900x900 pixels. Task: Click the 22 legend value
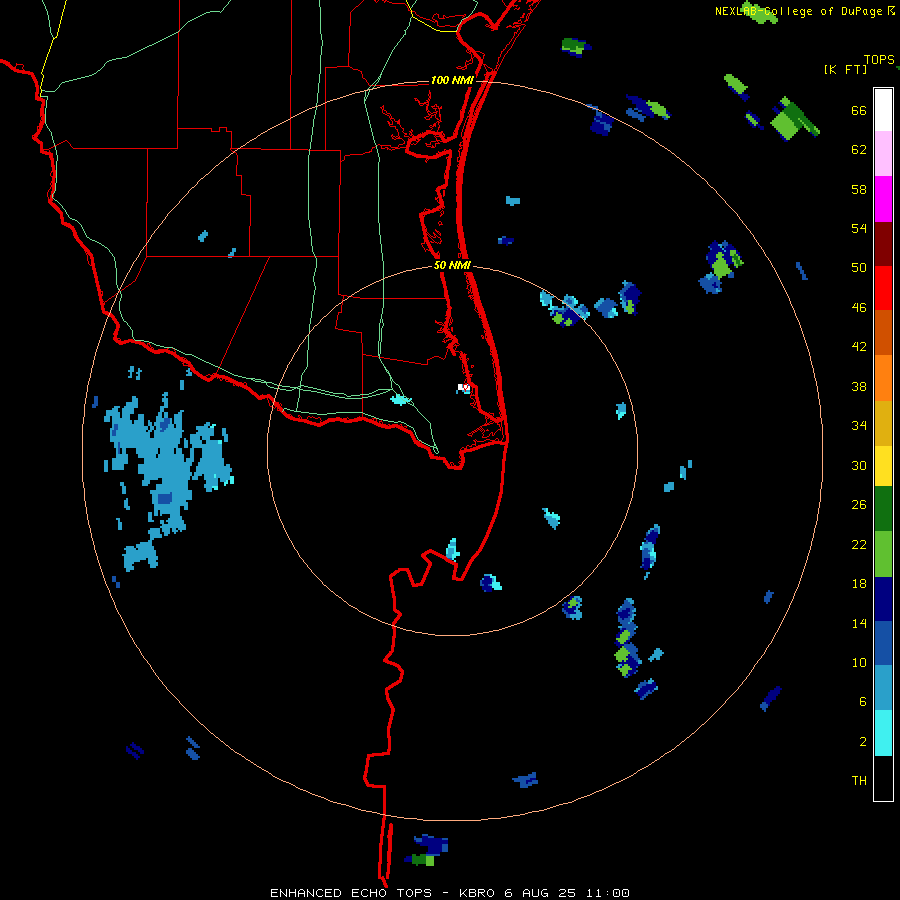pyautogui.click(x=859, y=544)
